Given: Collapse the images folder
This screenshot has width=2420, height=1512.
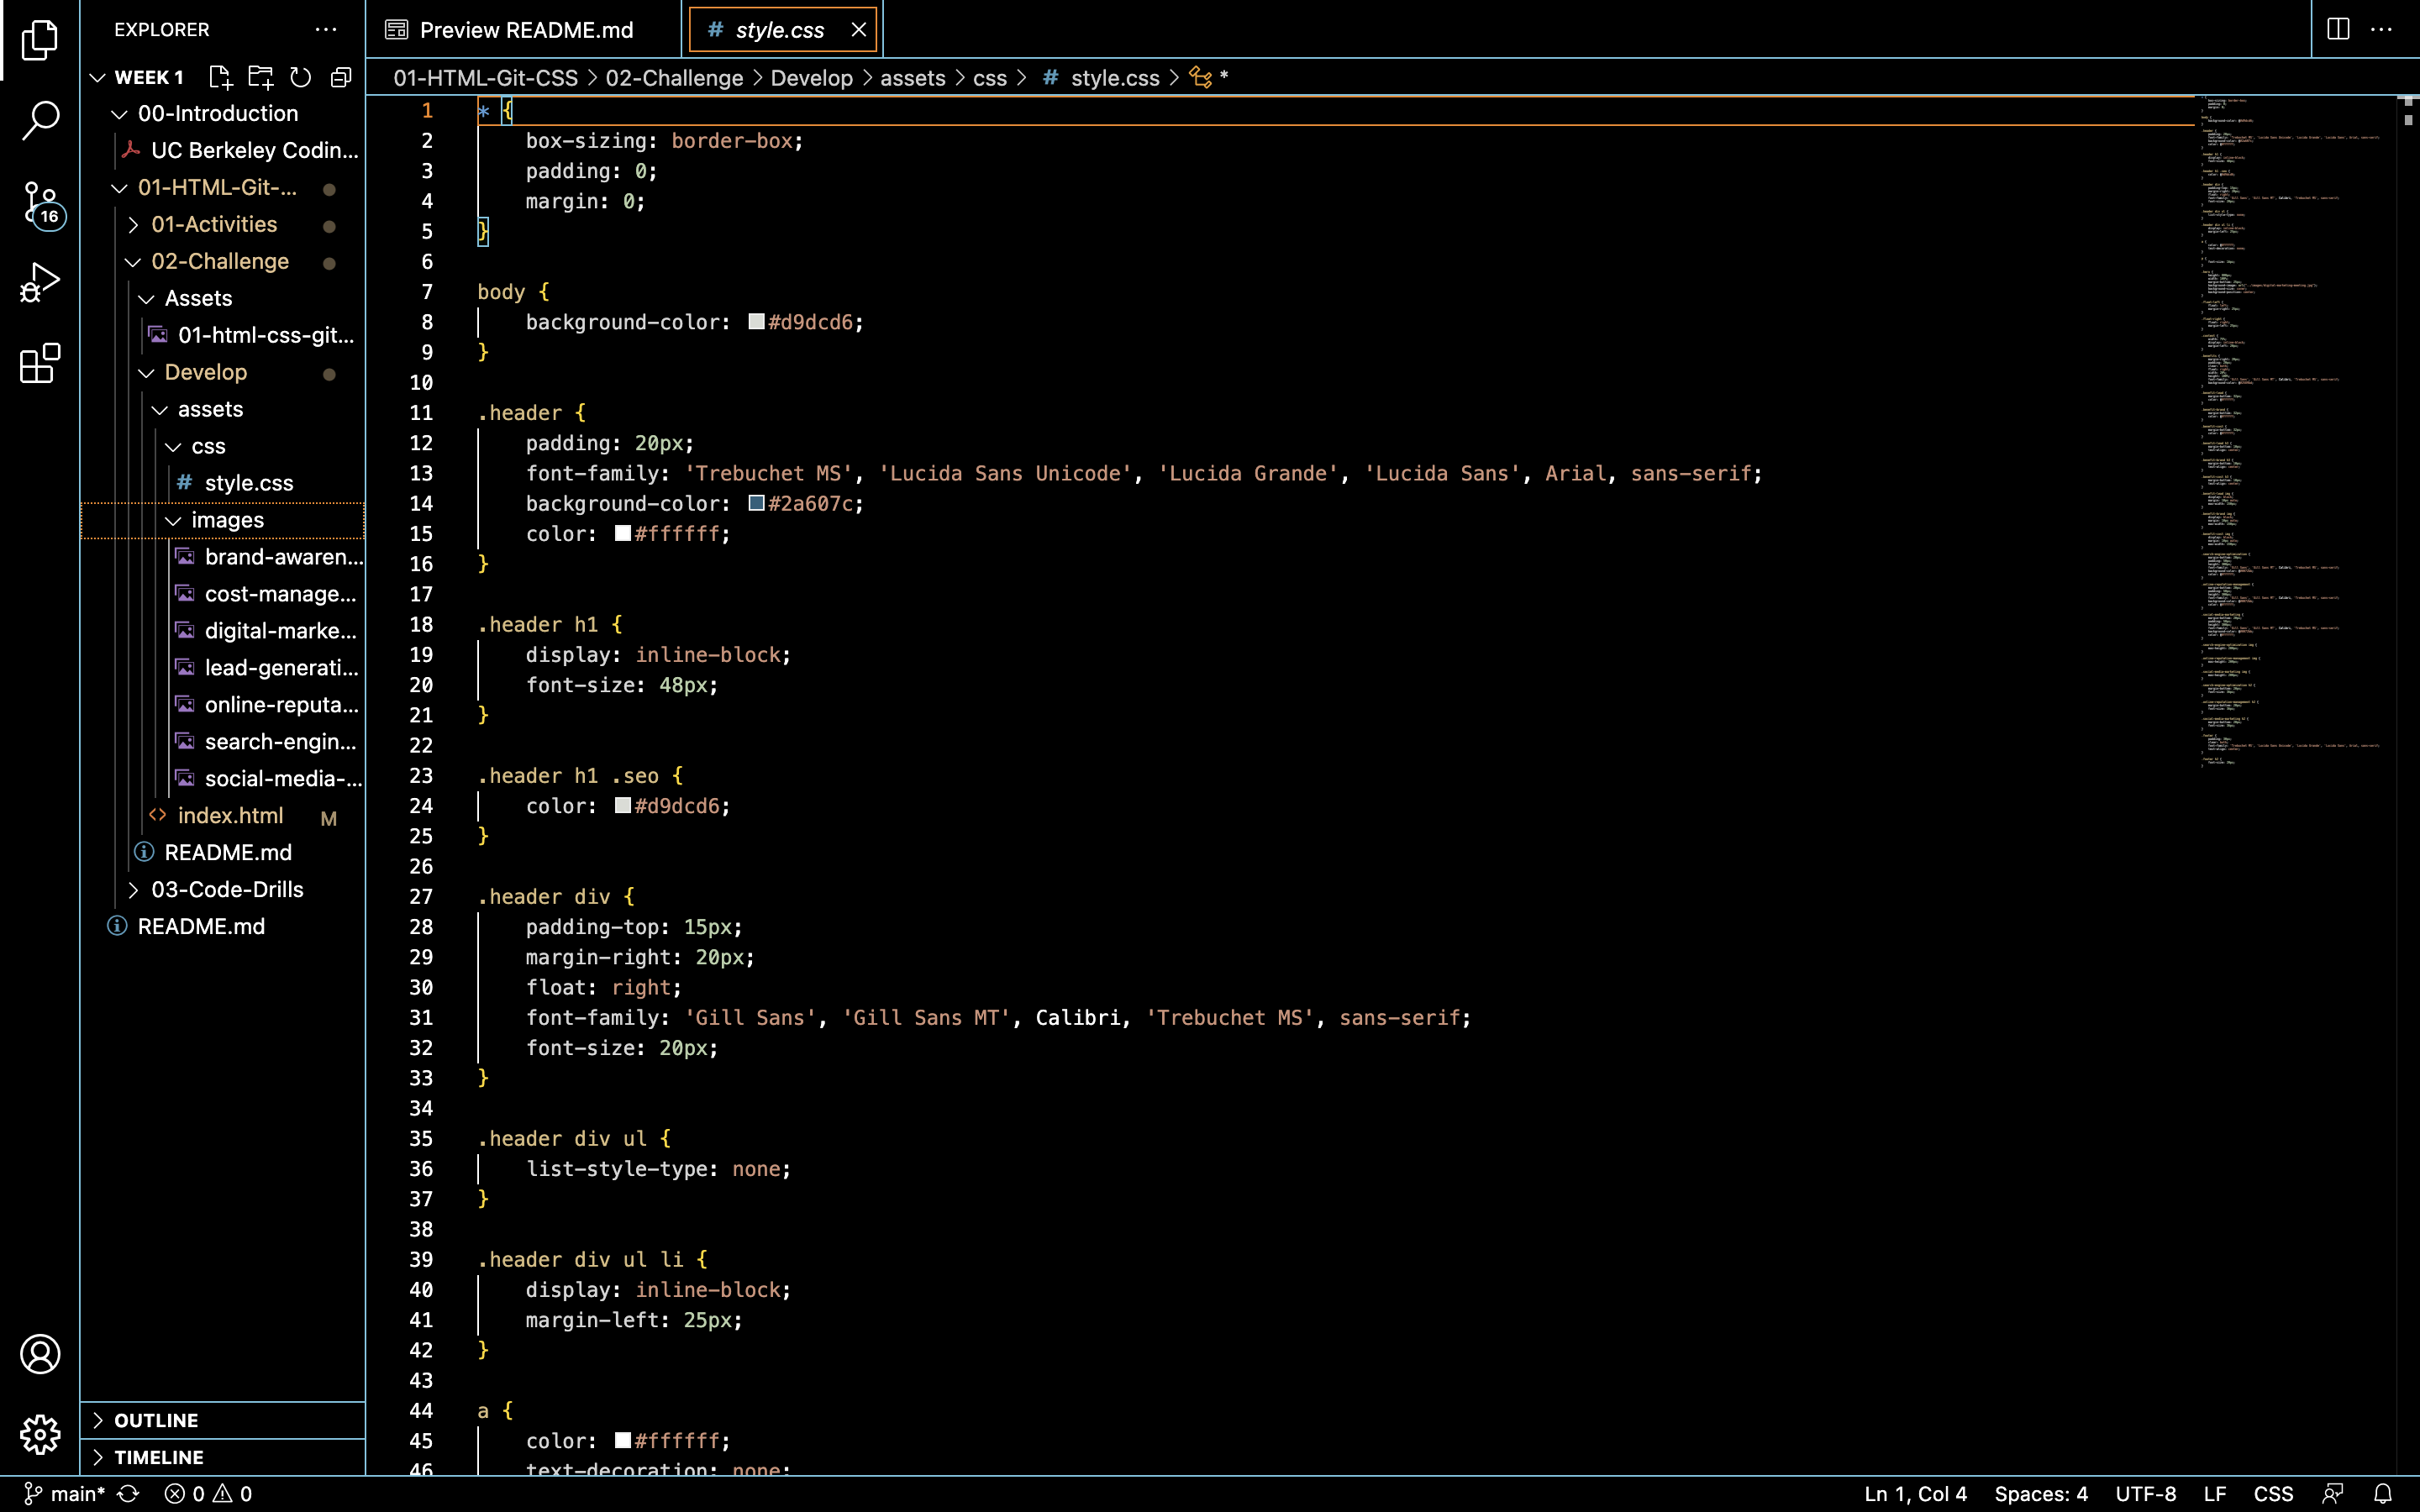Looking at the screenshot, I should (x=227, y=520).
